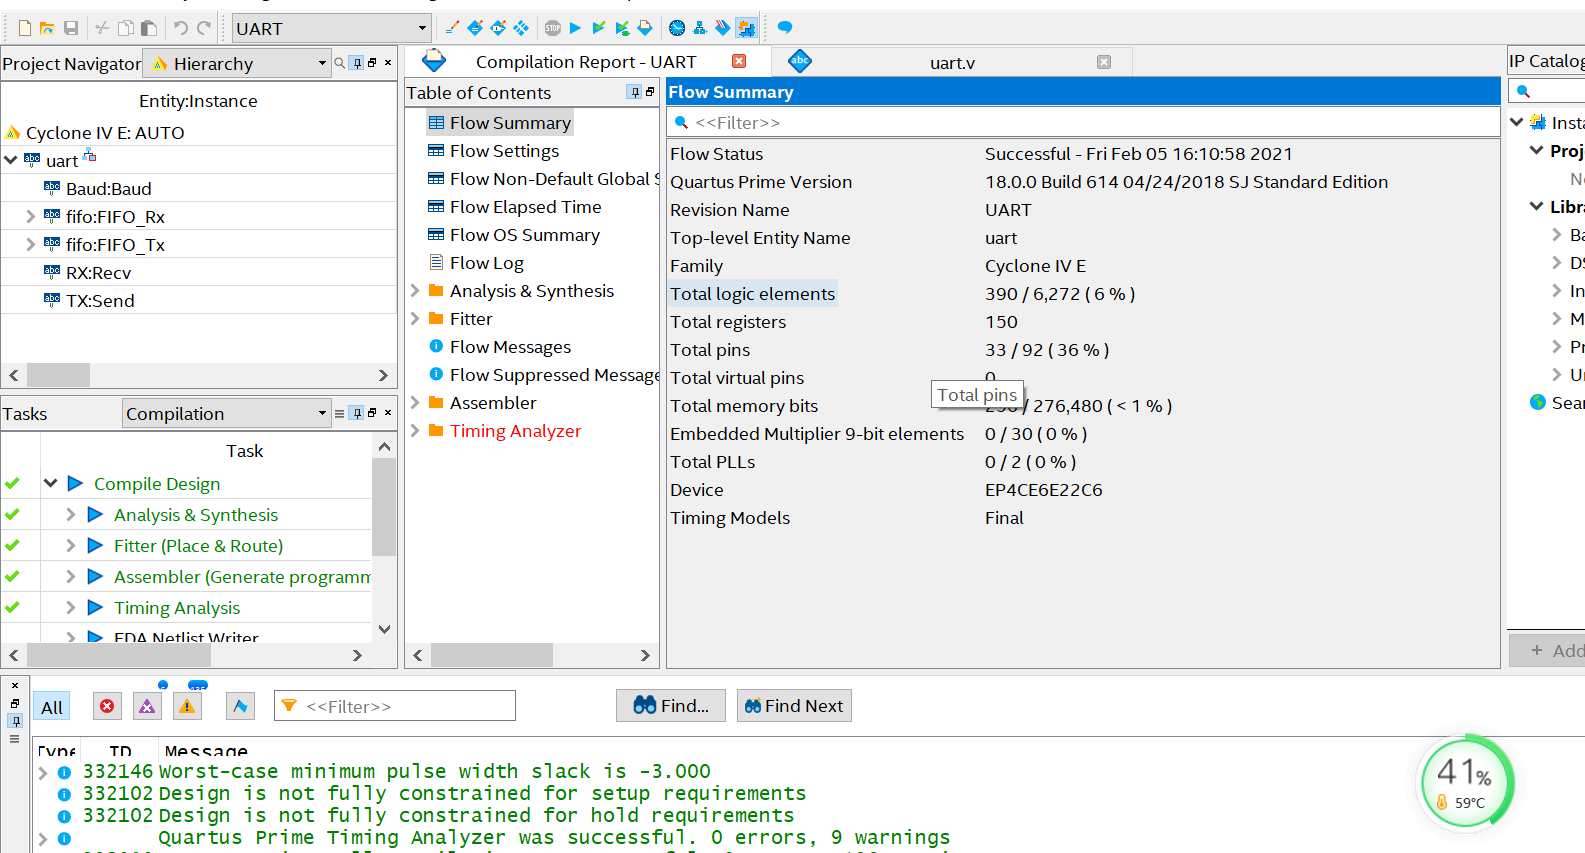Open Flow Settings in table of contents
The image size is (1585, 853).
pyautogui.click(x=504, y=151)
